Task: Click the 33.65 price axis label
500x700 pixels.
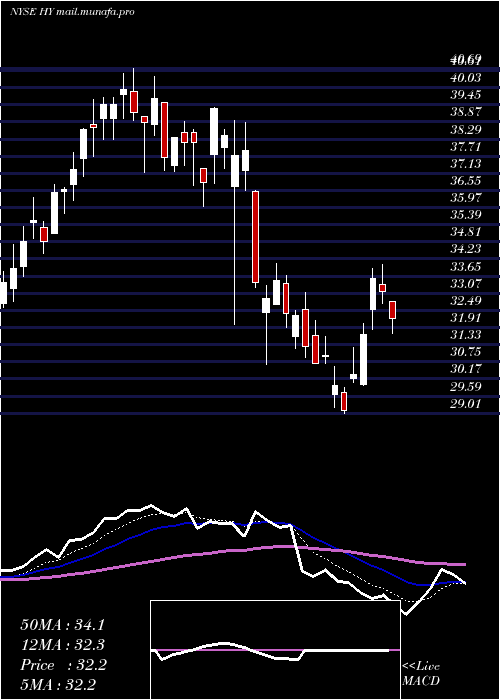Action: (465, 267)
